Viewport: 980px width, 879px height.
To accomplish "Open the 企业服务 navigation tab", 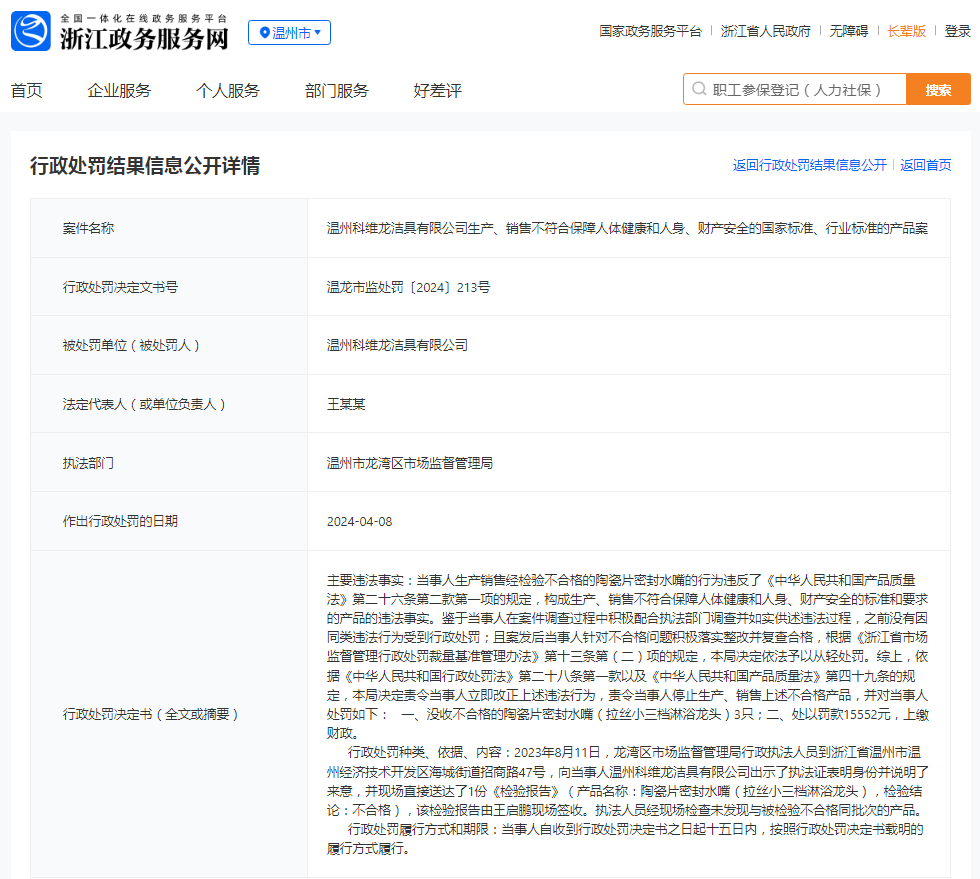I will [x=119, y=91].
